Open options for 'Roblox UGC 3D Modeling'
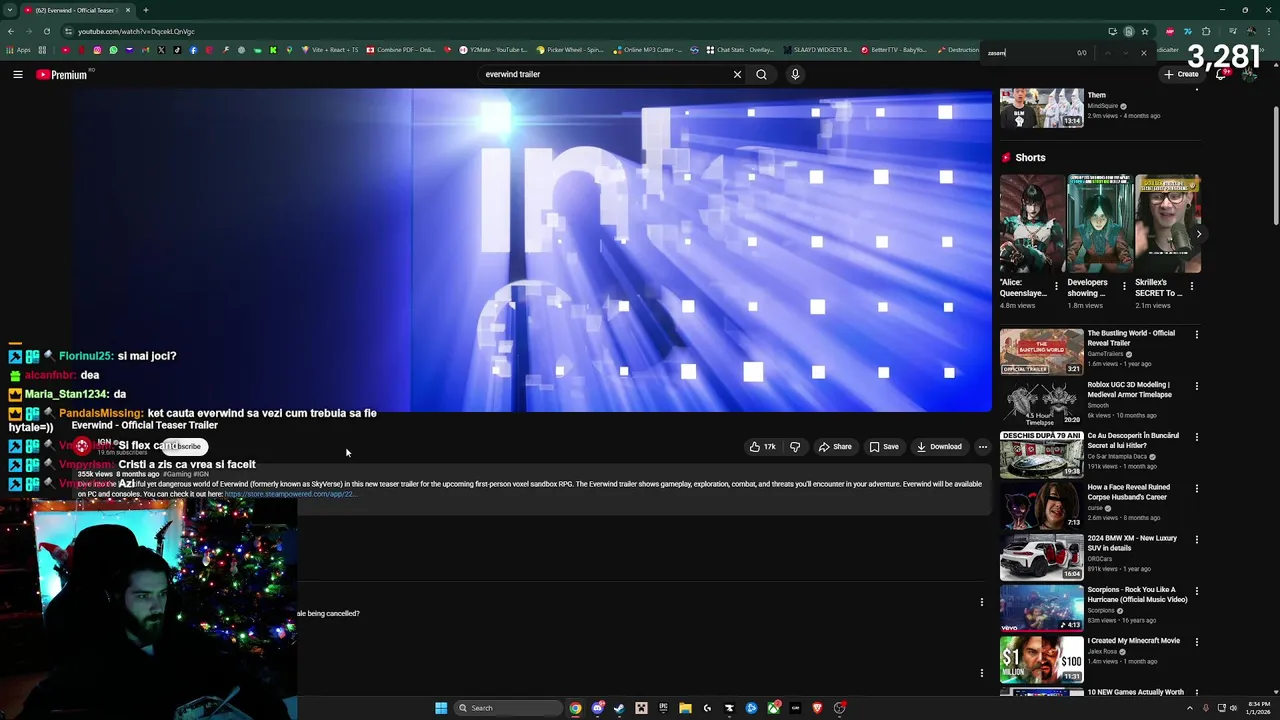Viewport: 1280px width, 720px height. 1196,386
